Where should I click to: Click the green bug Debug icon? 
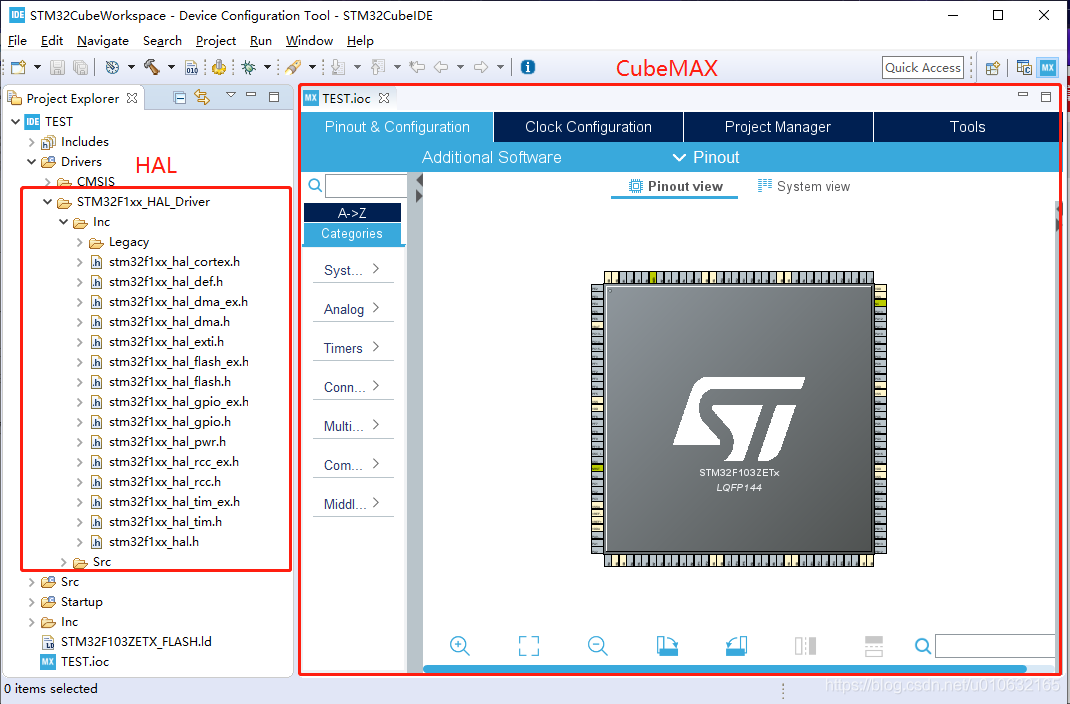coord(248,67)
